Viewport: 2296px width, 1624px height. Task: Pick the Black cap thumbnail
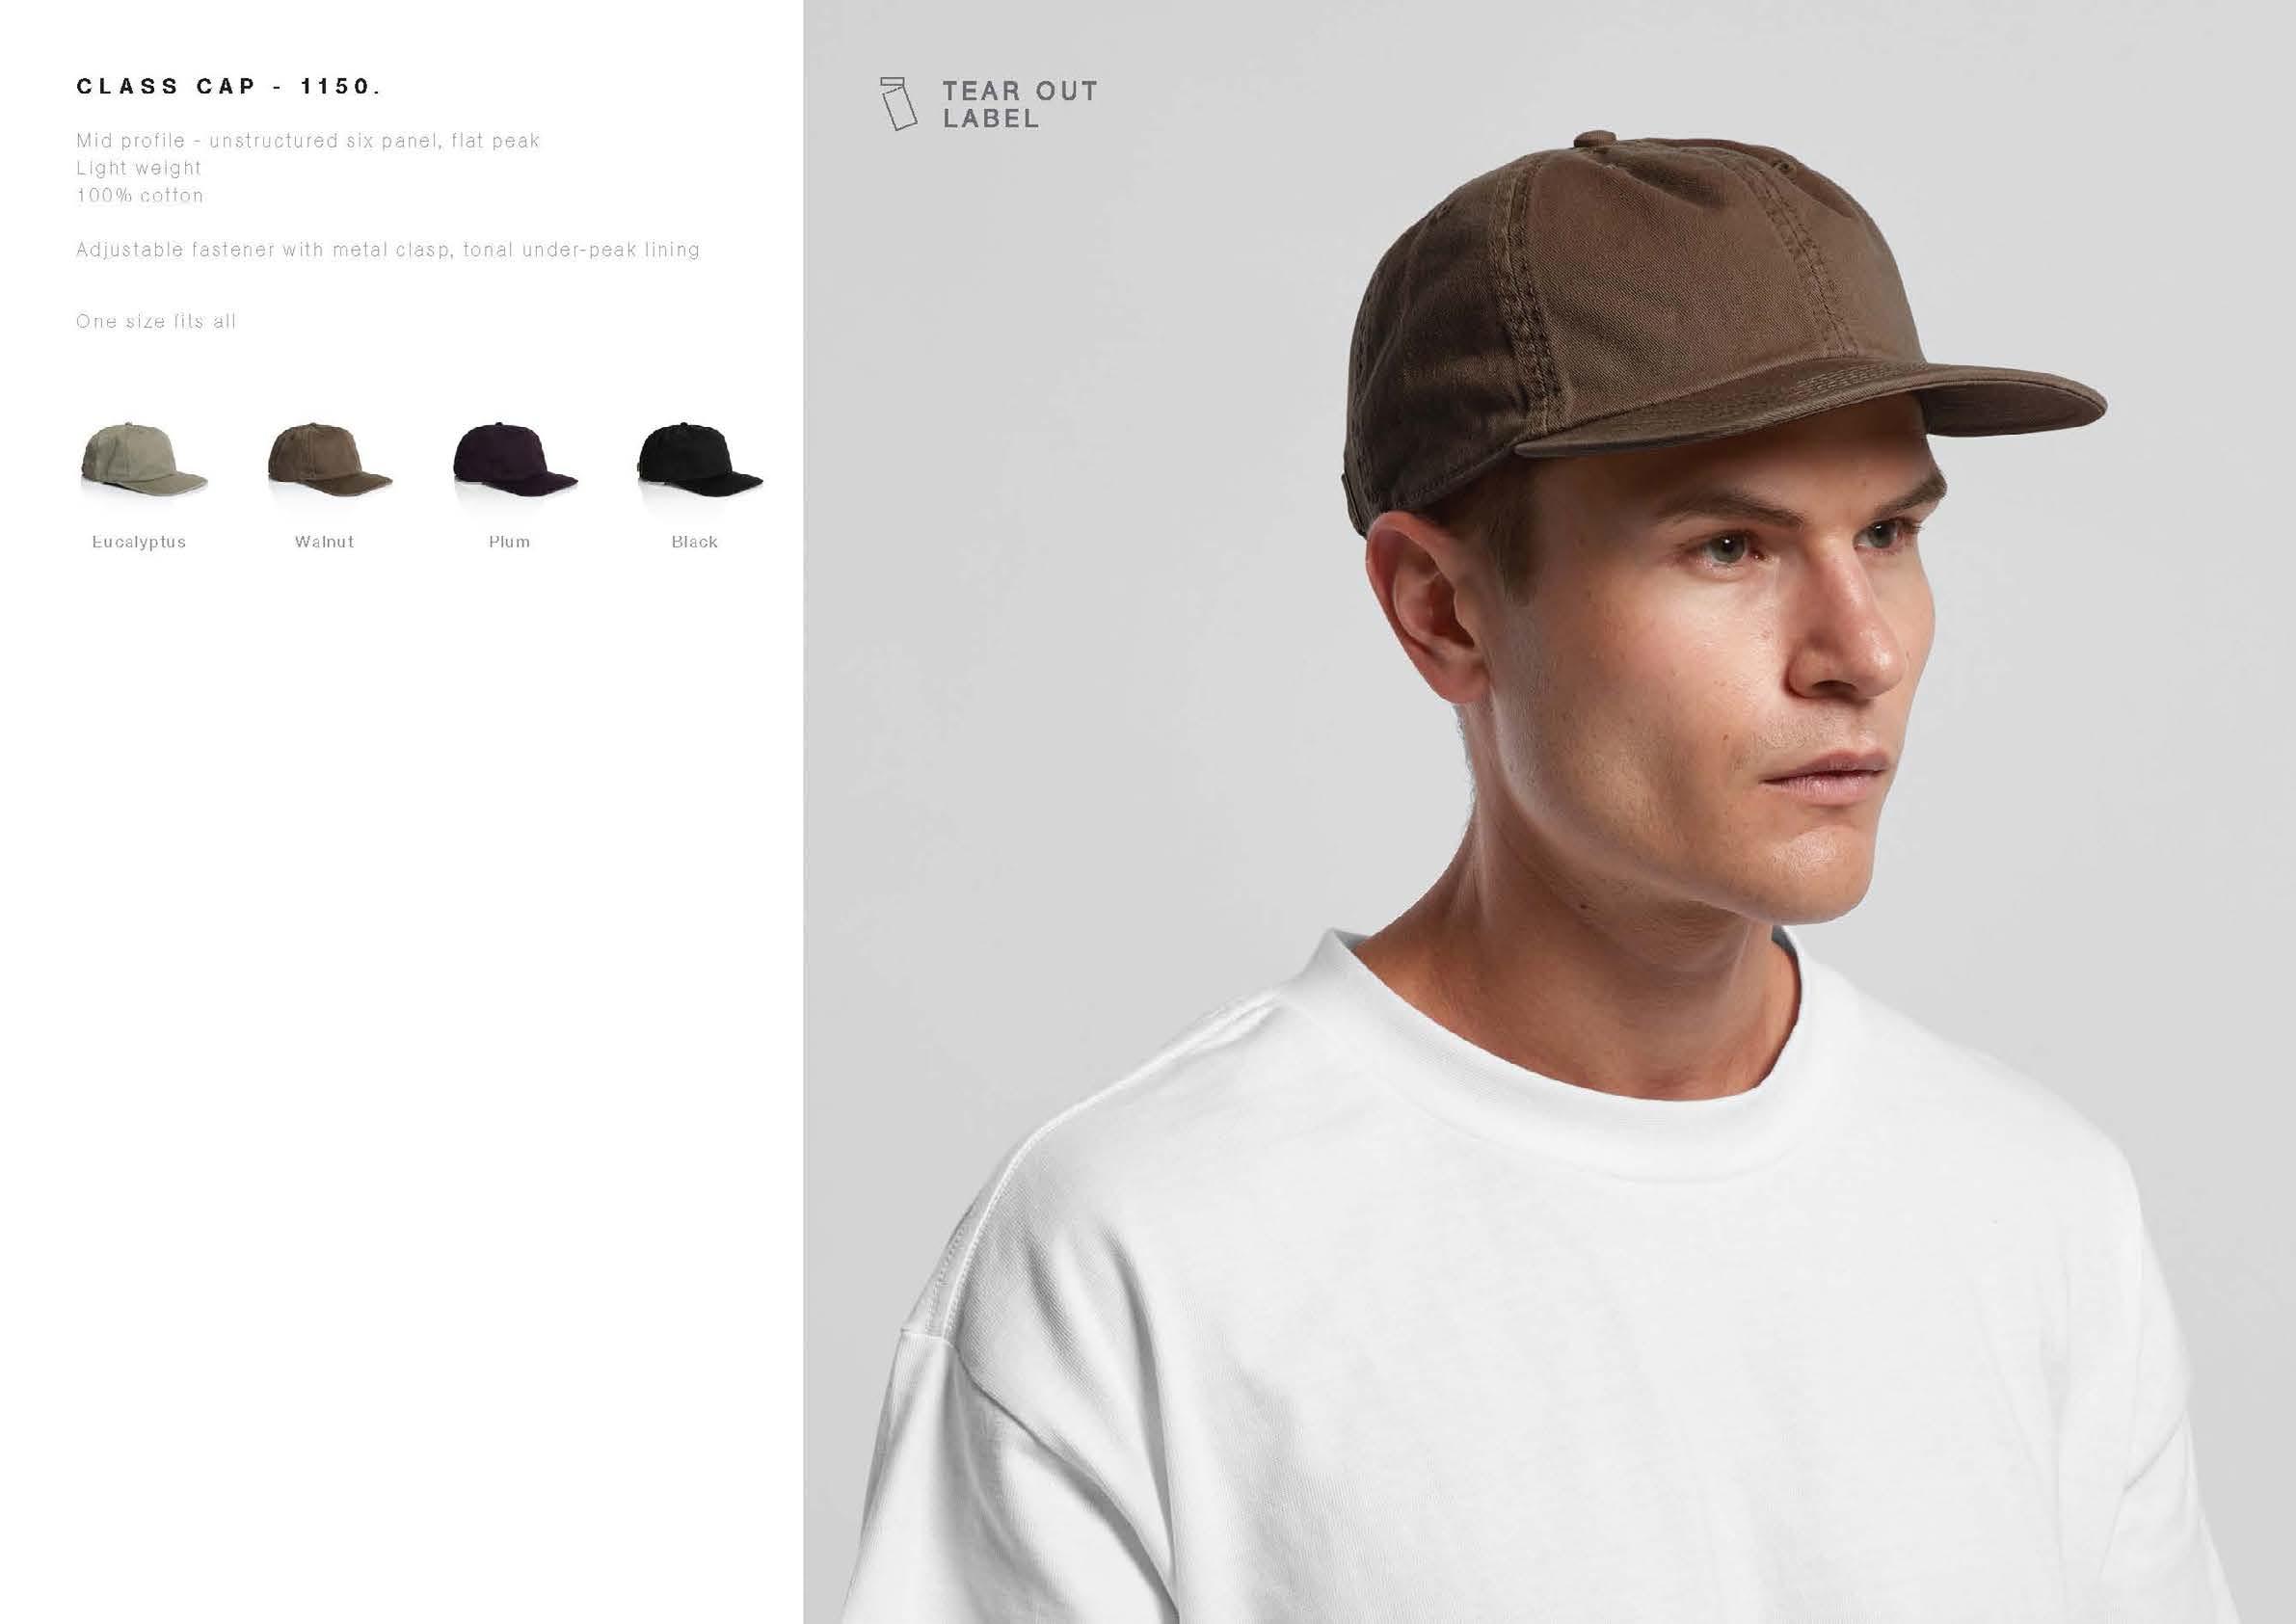click(700, 458)
